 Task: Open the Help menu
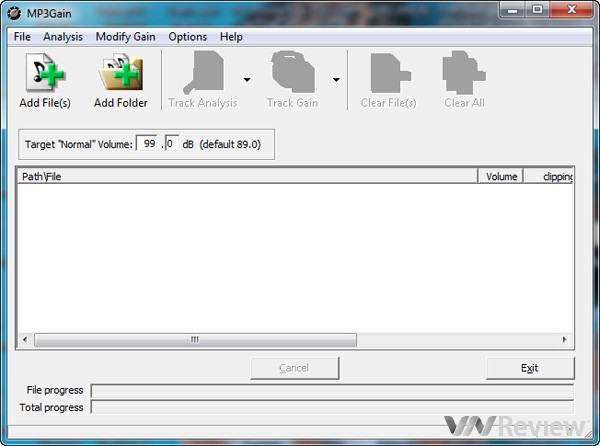231,37
